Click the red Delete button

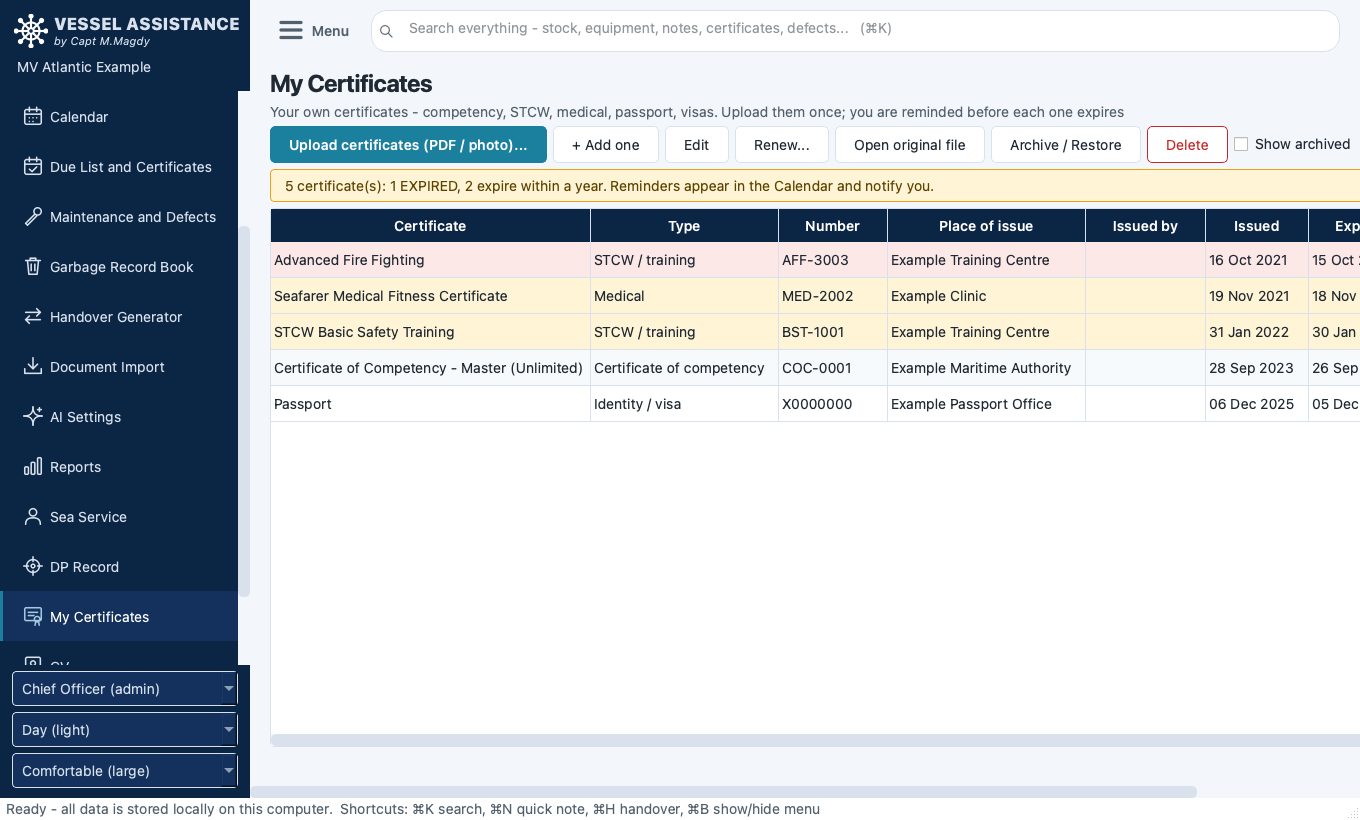tap(1187, 145)
